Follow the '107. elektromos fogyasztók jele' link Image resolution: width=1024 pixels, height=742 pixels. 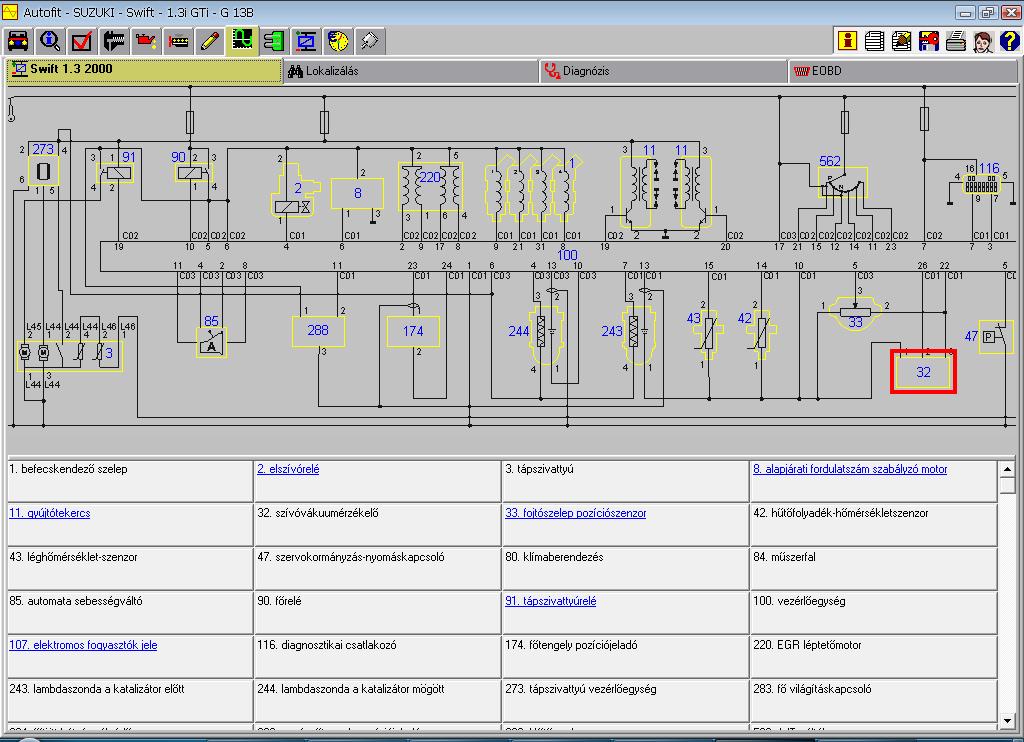click(83, 645)
